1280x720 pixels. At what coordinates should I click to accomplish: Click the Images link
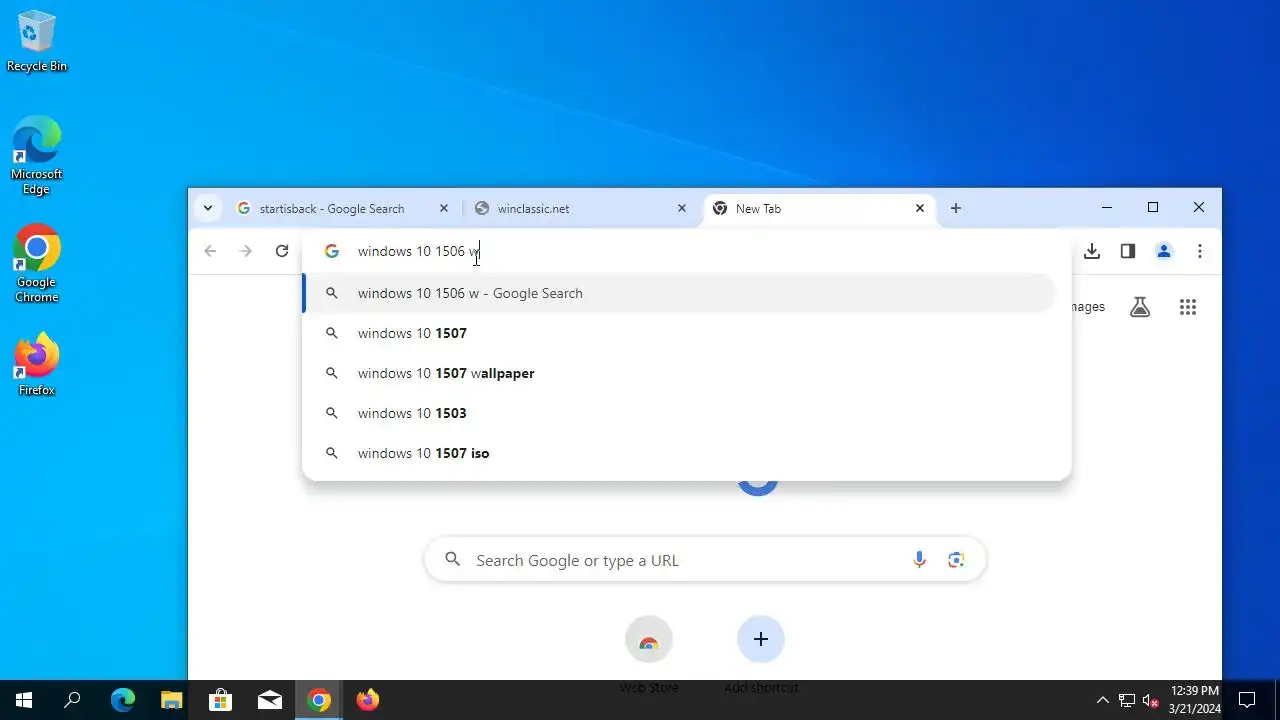[x=1088, y=307]
